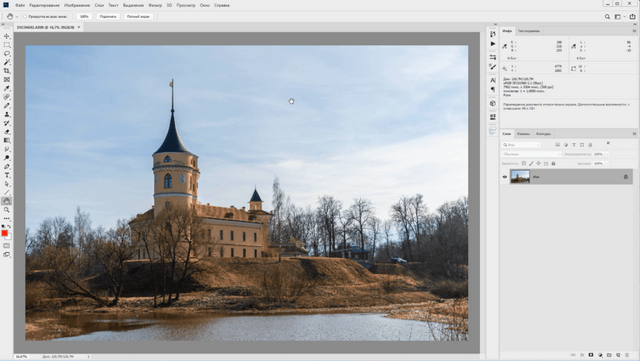Select the Type tool

pos(7,175)
